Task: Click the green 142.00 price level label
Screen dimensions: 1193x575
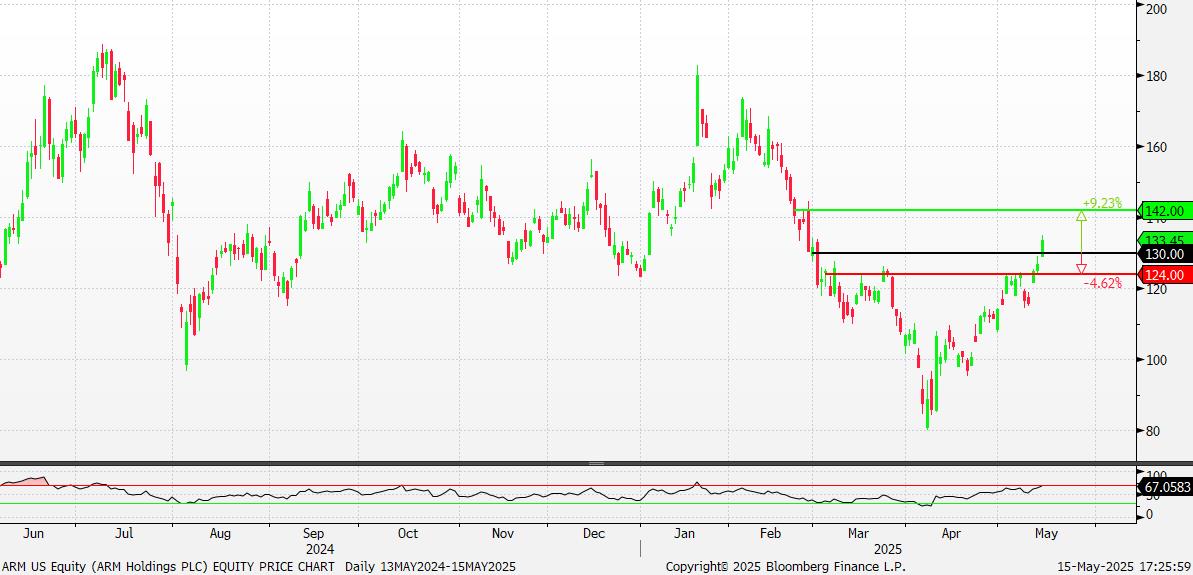Action: (1165, 211)
